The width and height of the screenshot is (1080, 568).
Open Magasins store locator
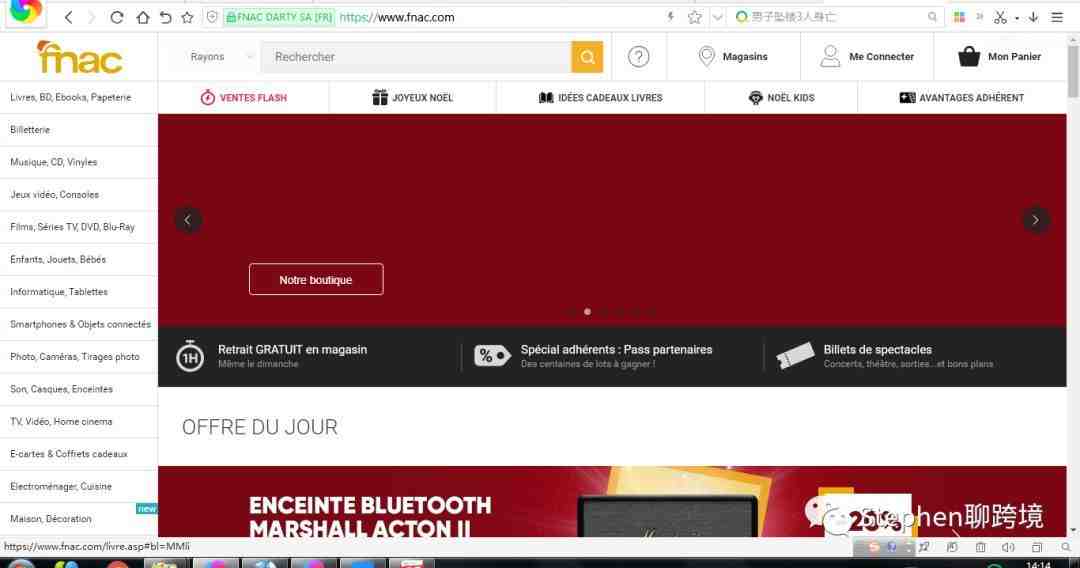(733, 56)
